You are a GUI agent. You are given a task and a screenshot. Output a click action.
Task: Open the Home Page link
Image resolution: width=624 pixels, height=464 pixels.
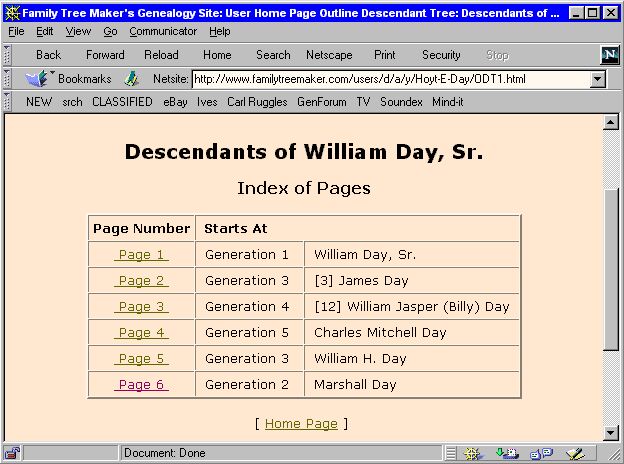(x=301, y=424)
